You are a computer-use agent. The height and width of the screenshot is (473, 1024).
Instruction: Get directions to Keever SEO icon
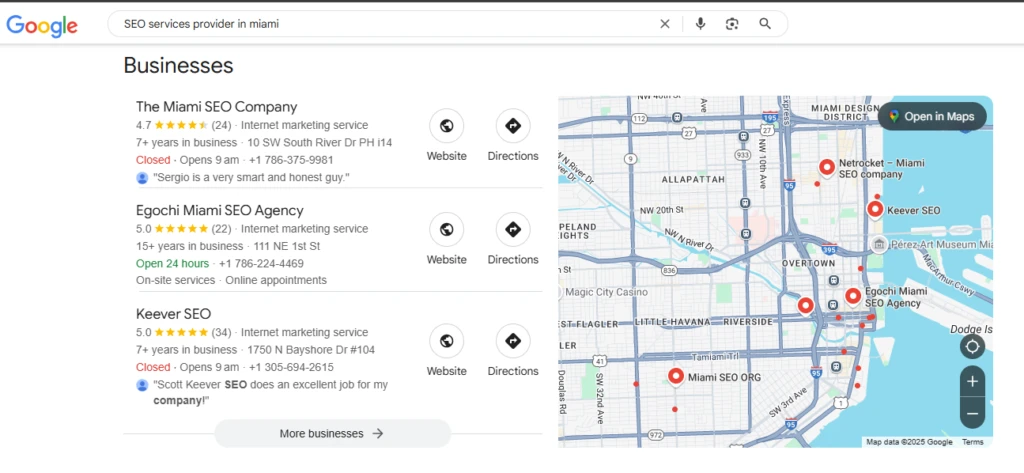[513, 341]
